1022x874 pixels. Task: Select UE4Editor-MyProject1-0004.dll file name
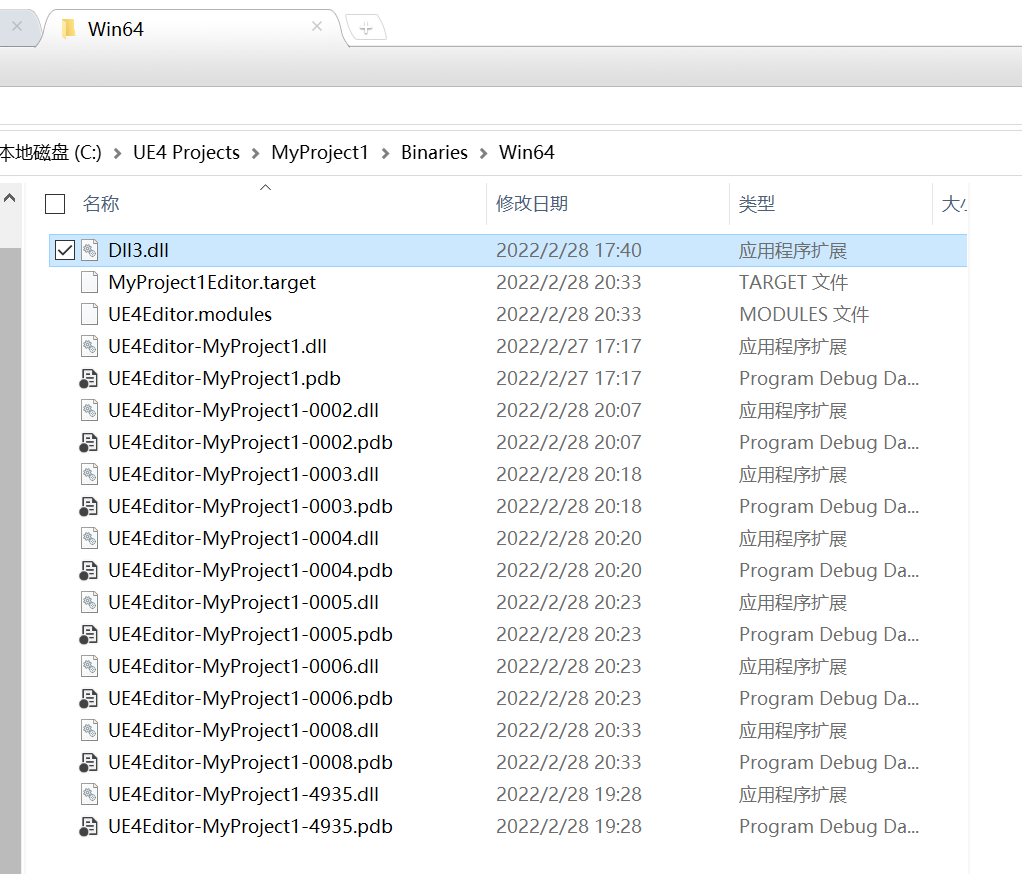click(x=243, y=538)
